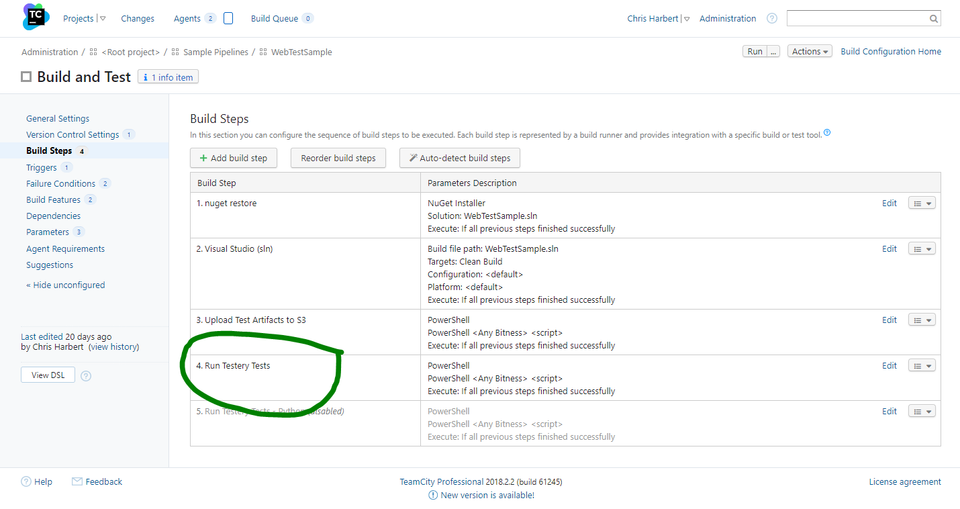Screen dimensions: 960x509
Task: Open the build steps help icon
Action: click(x=827, y=132)
